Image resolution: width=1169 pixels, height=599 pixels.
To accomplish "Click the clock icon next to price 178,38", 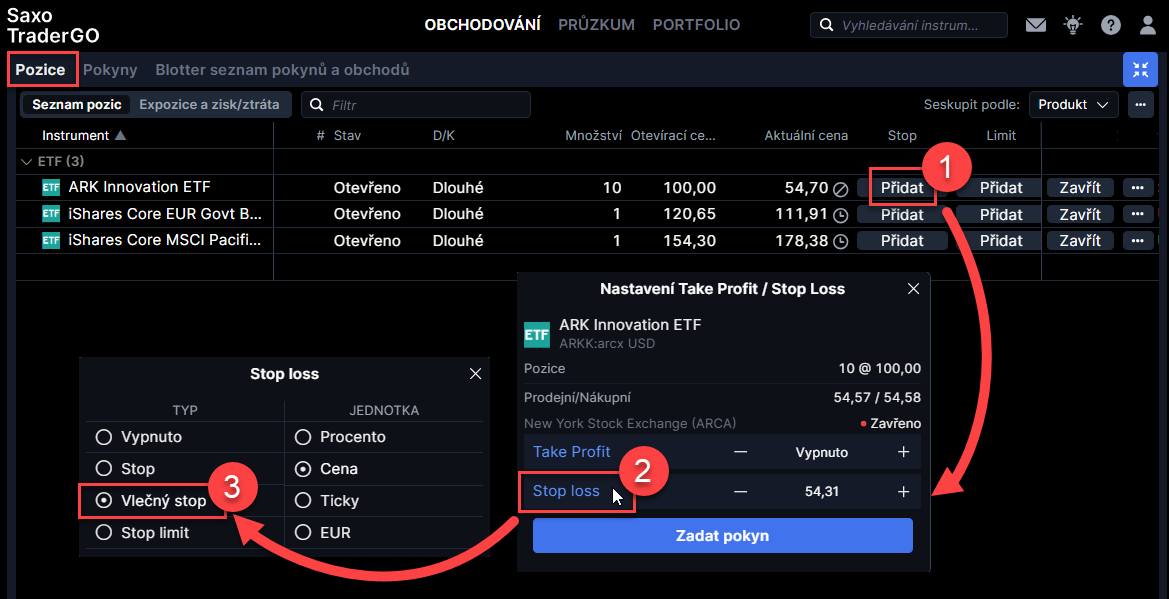I will [840, 242].
